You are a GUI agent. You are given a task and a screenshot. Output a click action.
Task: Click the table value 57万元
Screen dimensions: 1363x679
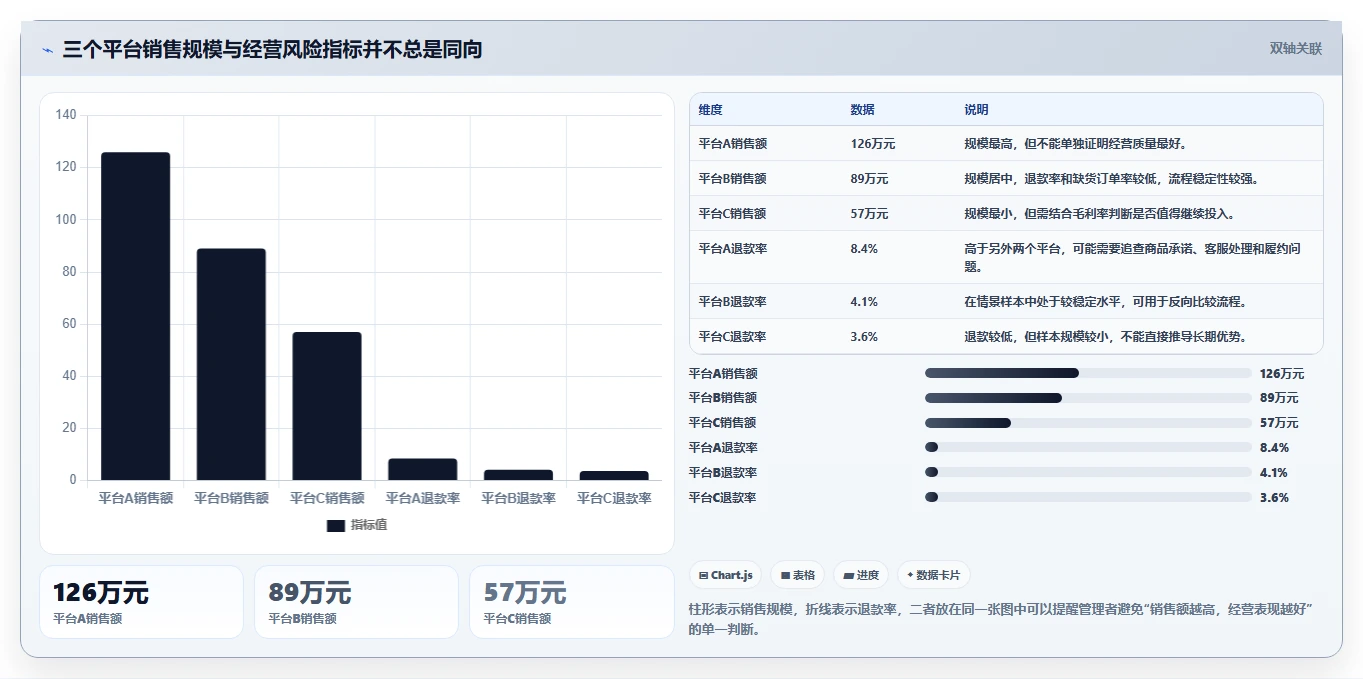[x=869, y=213]
